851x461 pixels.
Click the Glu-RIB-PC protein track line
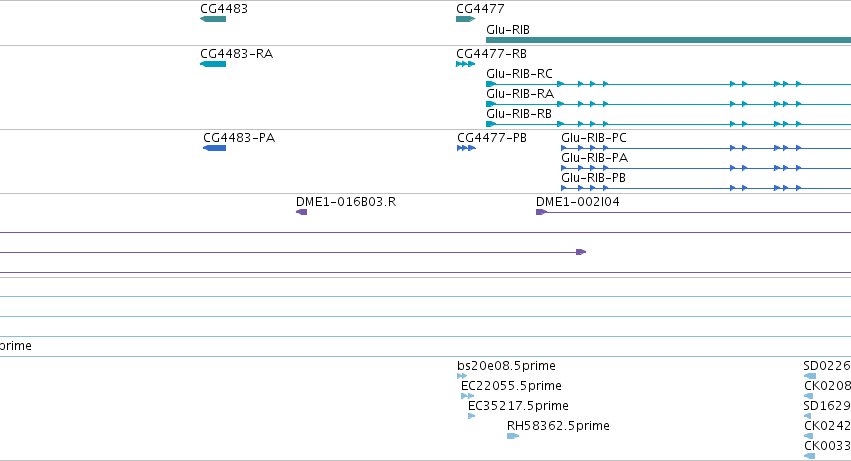[706, 148]
